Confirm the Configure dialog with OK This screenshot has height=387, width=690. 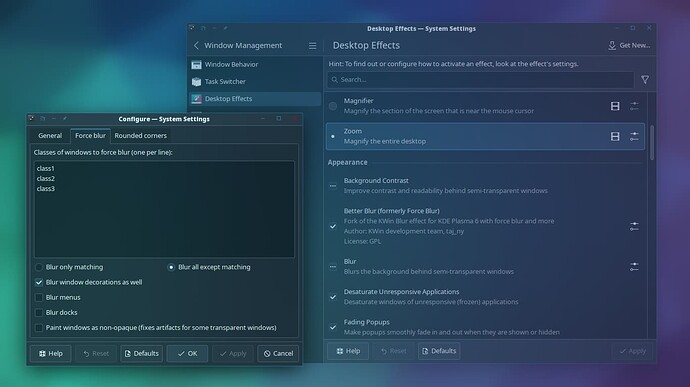(x=187, y=354)
